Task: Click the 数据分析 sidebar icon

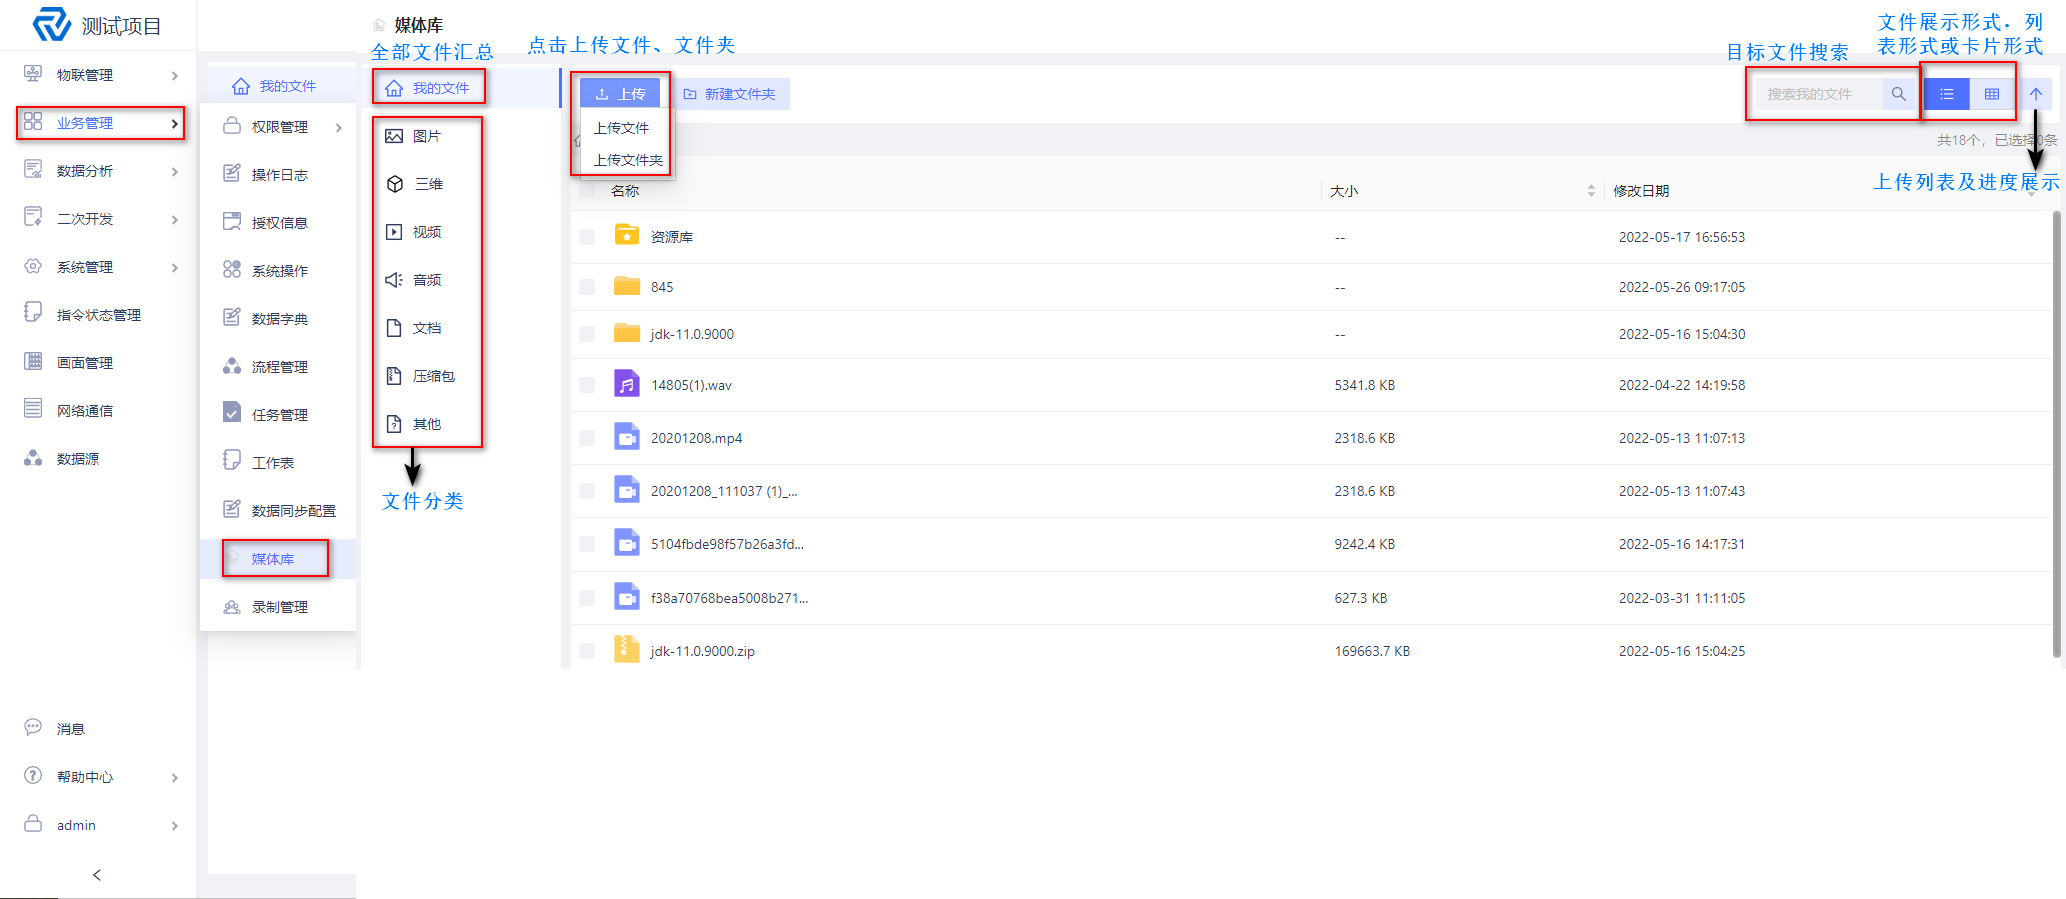Action: (33, 170)
